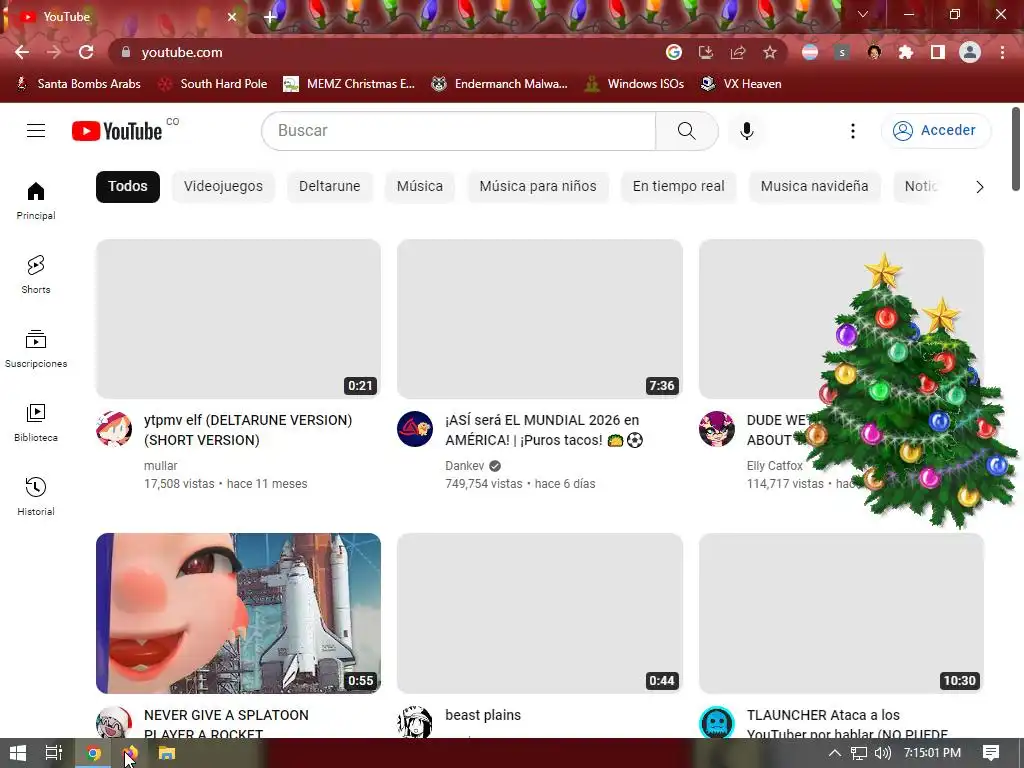The height and width of the screenshot is (768, 1024).
Task: Open Shorts from sidebar
Action: pos(36,274)
